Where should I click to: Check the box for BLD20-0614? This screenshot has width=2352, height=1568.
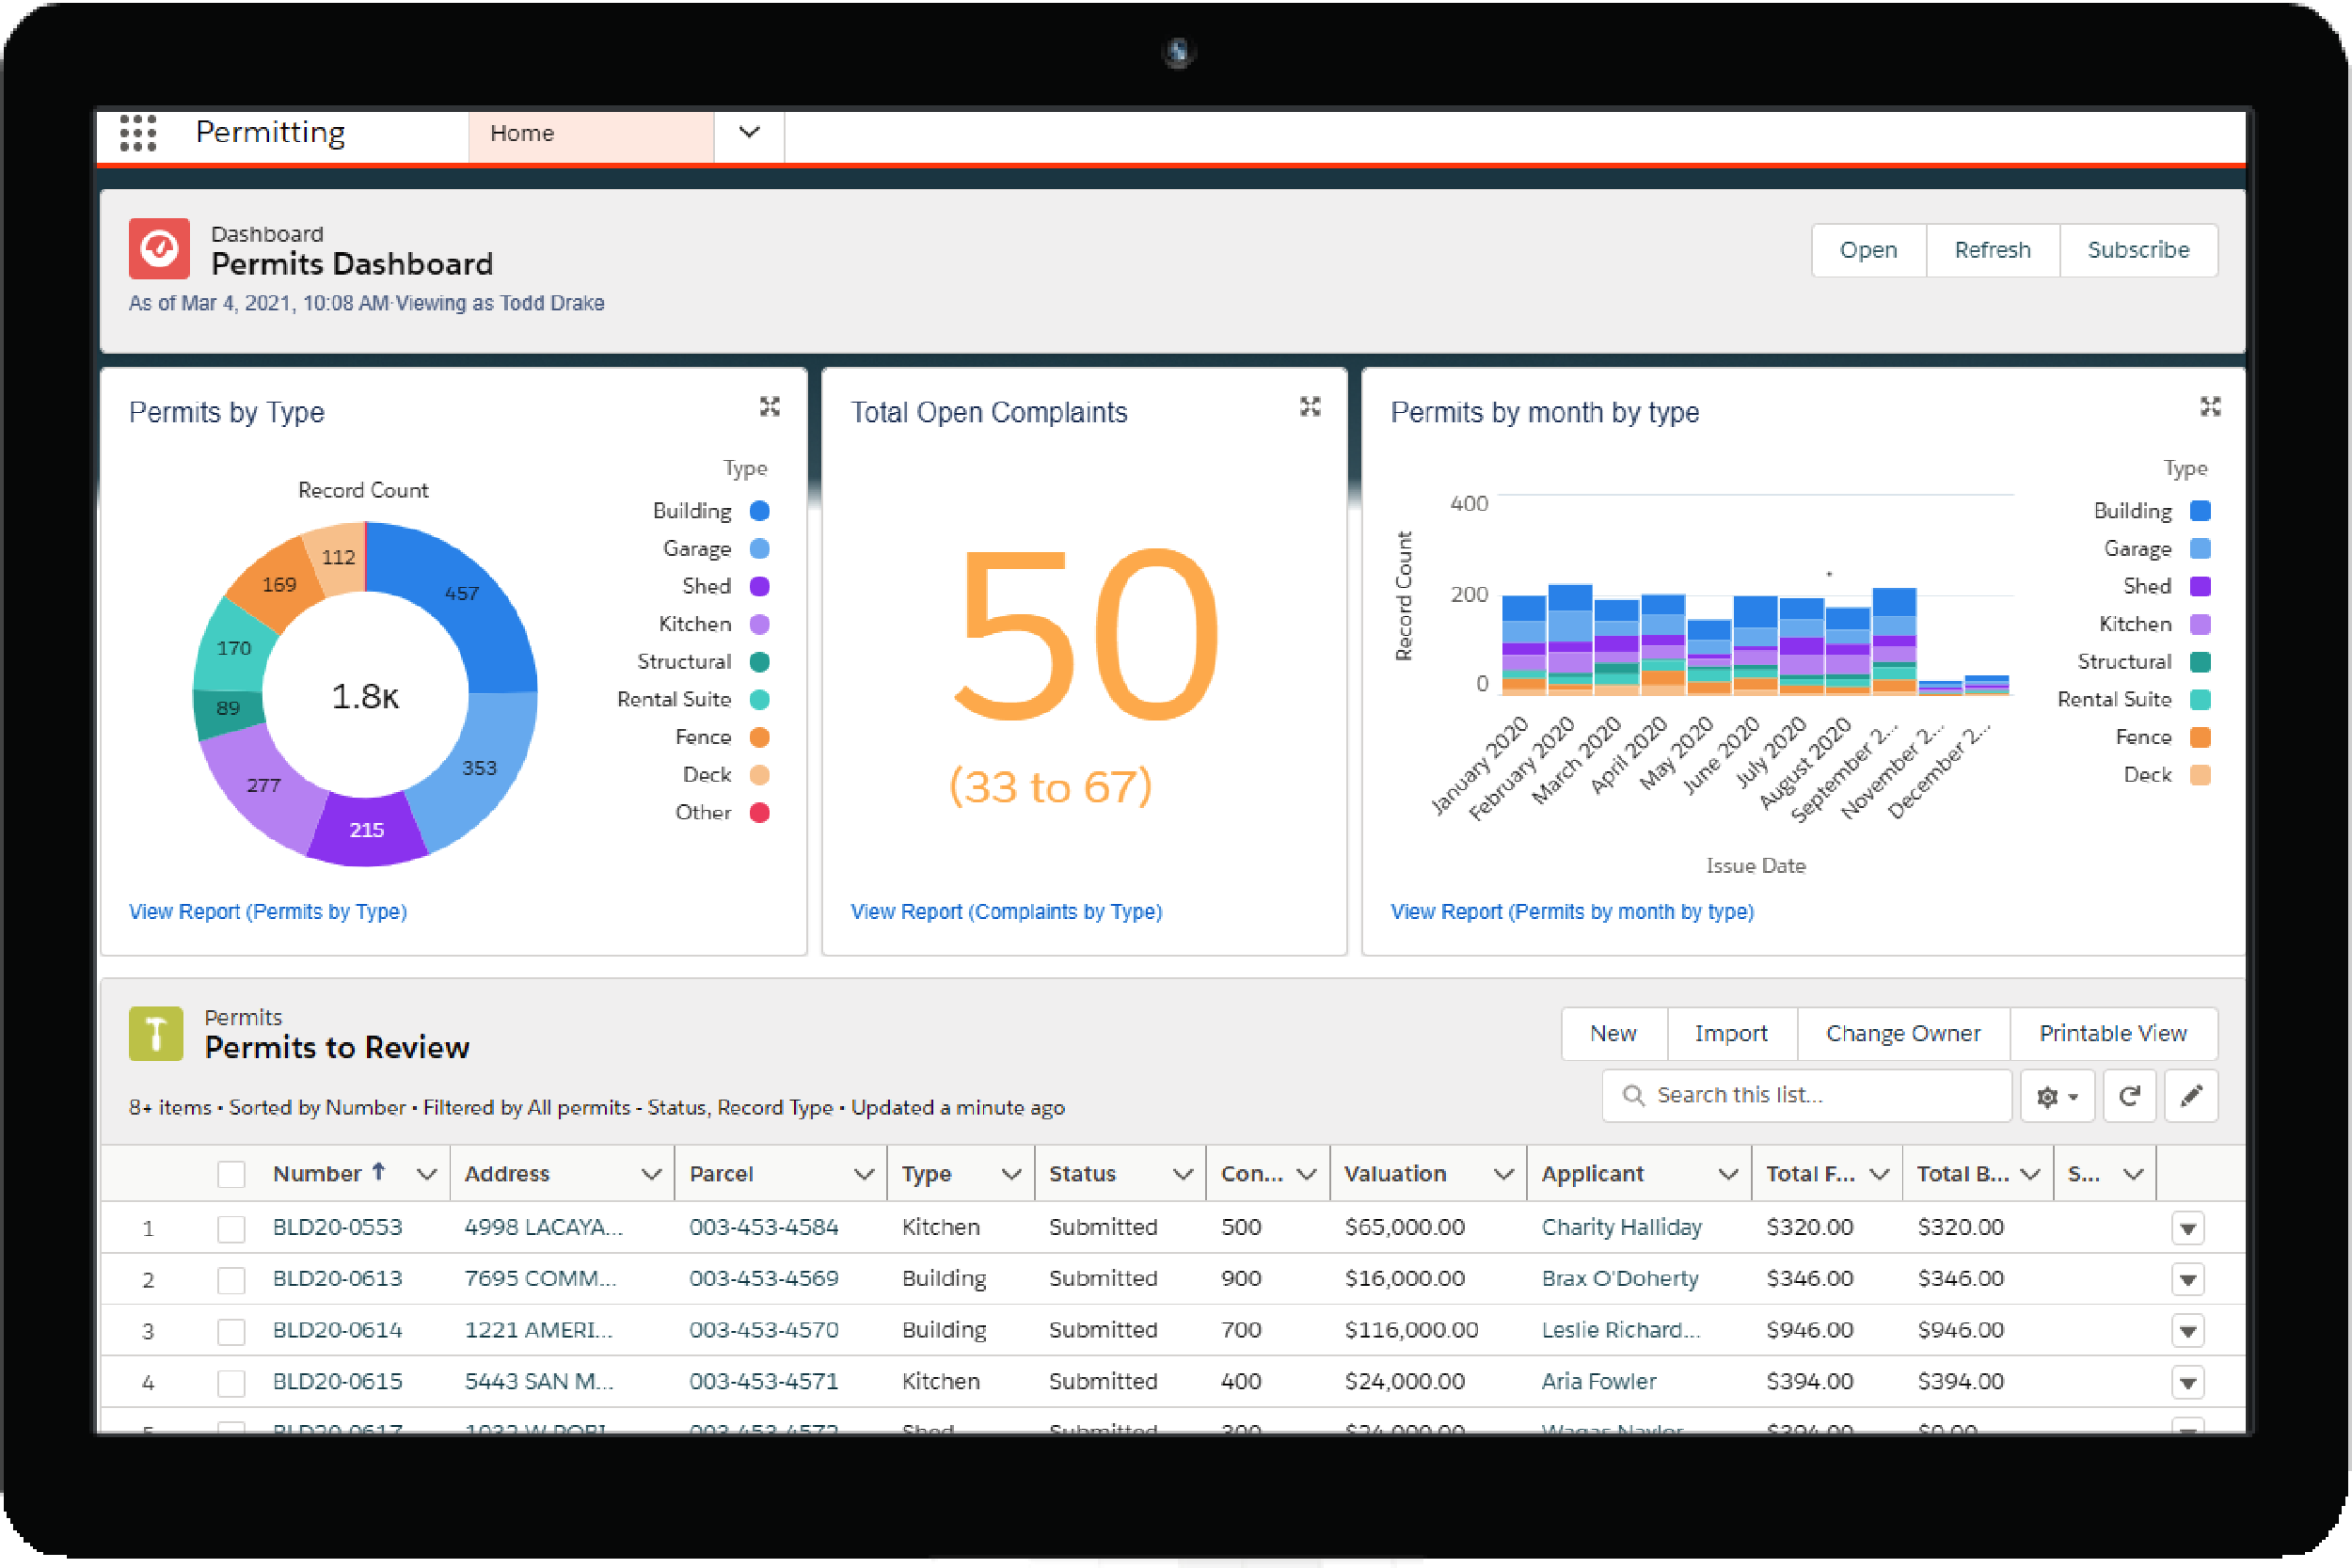tap(231, 1331)
